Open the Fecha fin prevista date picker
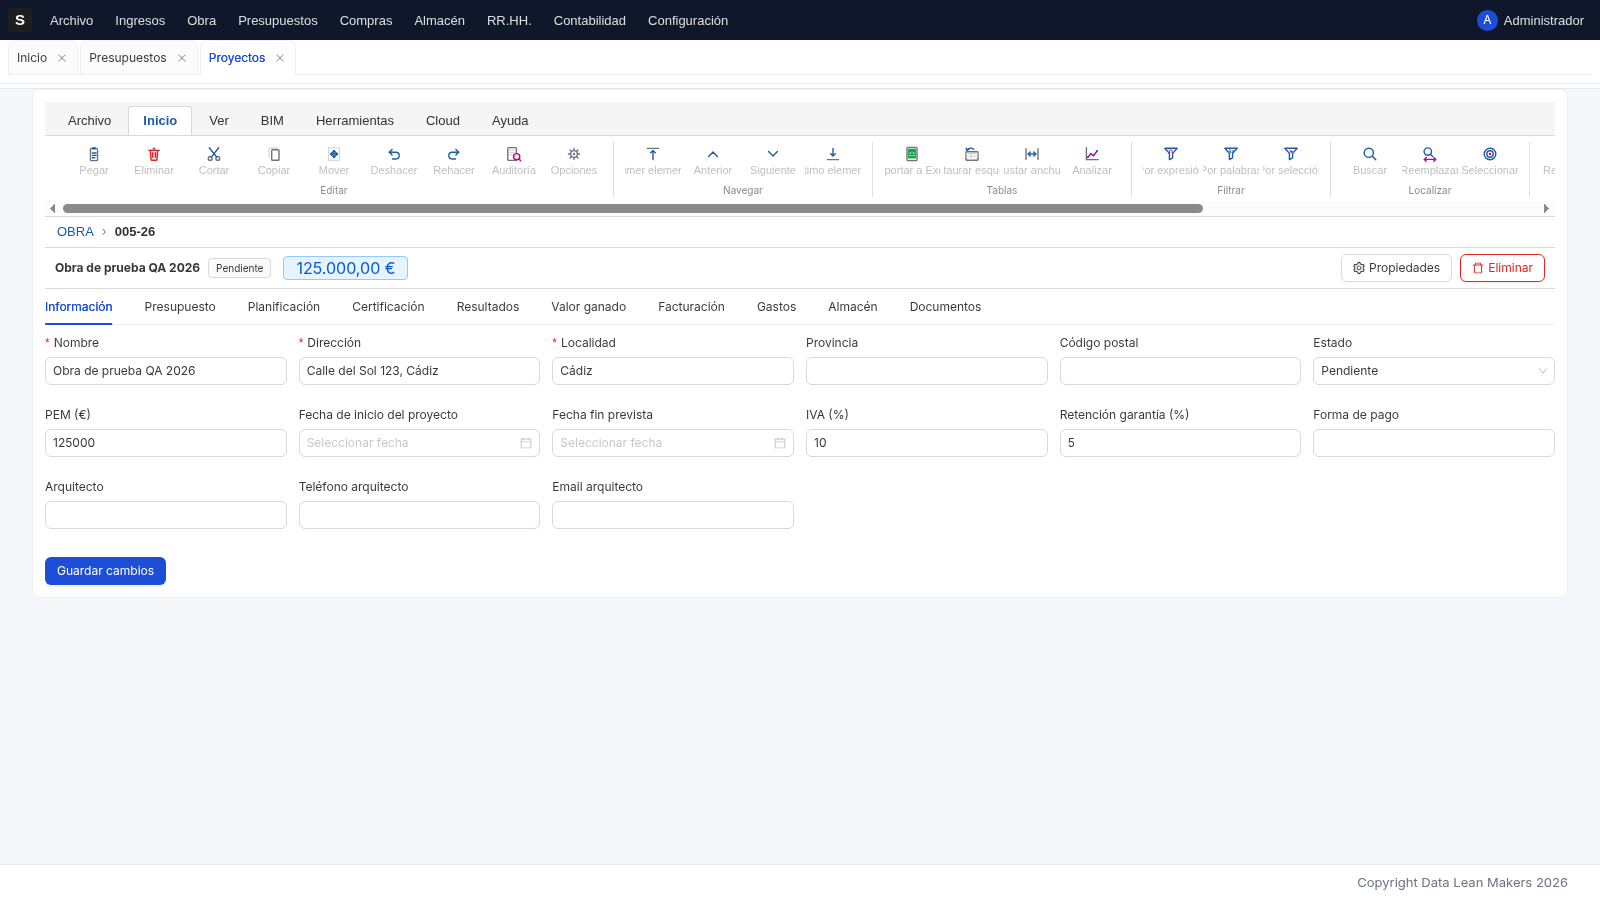 pos(672,443)
